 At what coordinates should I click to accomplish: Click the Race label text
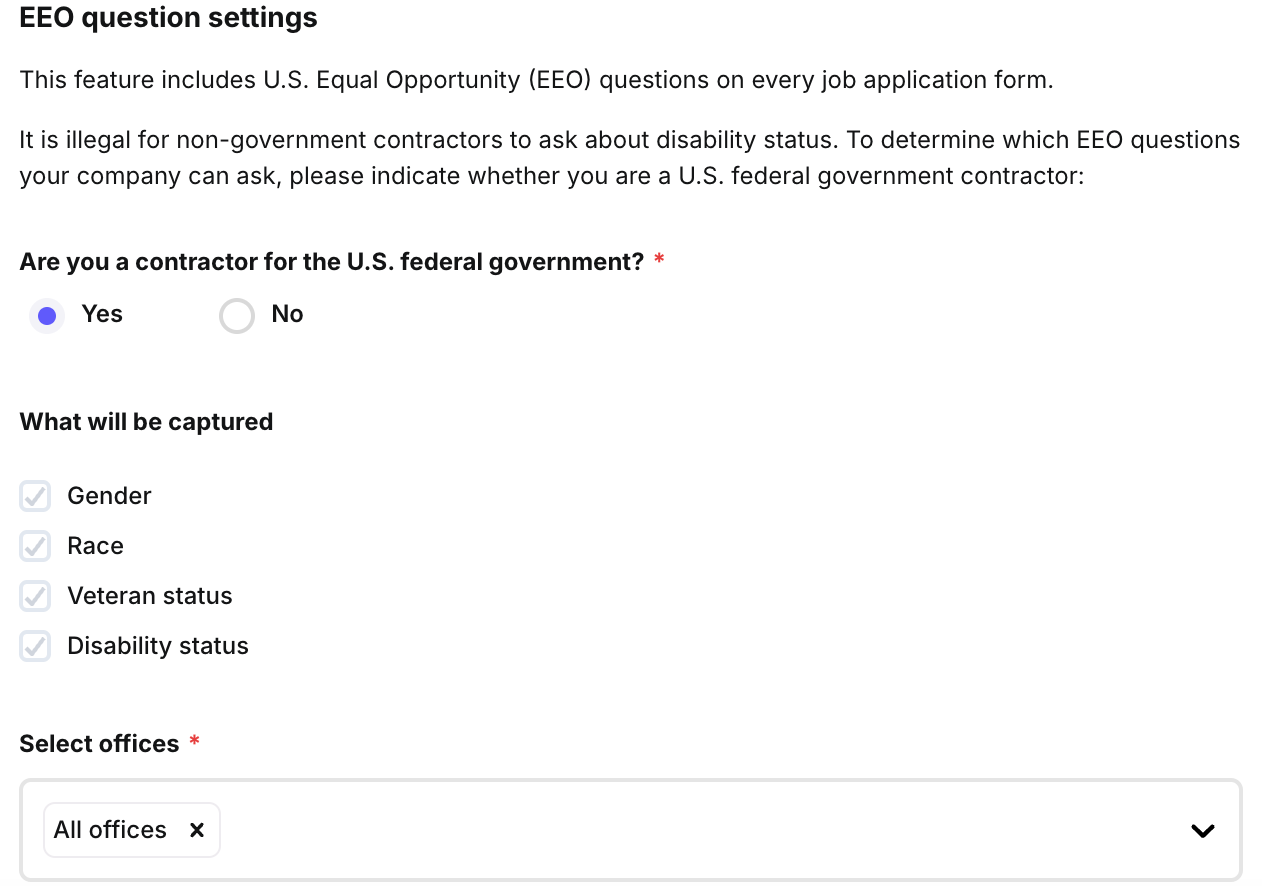tap(95, 546)
